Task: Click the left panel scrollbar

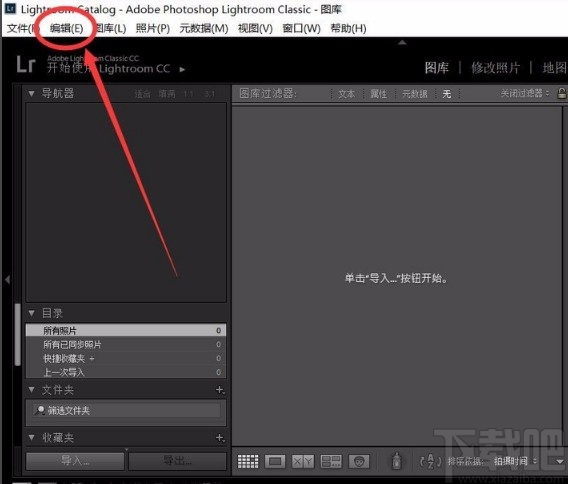Action: tap(17, 334)
